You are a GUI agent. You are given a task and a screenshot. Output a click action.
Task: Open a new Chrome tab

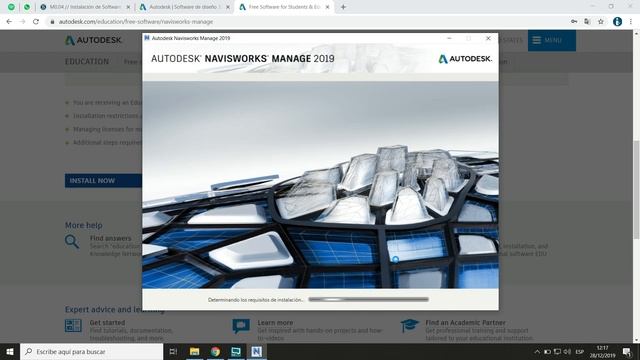pyautogui.click(x=343, y=7)
